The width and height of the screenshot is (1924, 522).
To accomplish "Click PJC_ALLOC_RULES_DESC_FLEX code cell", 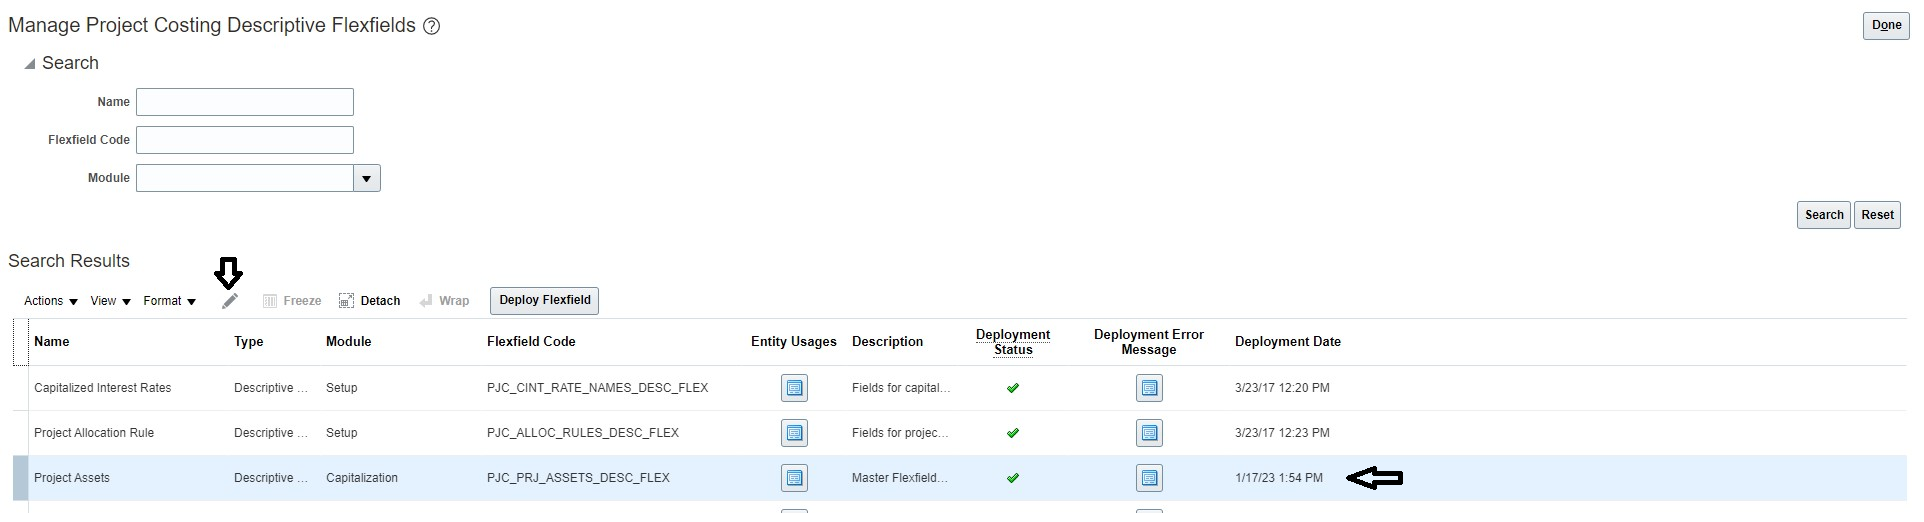I will click(583, 433).
